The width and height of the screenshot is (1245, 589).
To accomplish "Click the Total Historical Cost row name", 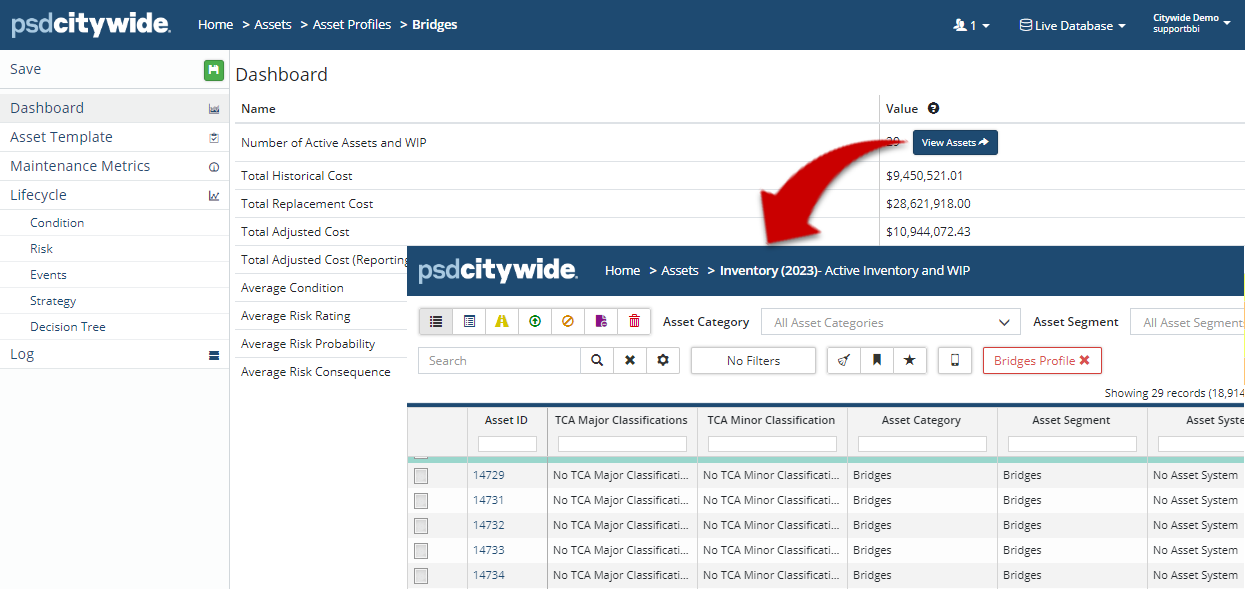I will [297, 176].
